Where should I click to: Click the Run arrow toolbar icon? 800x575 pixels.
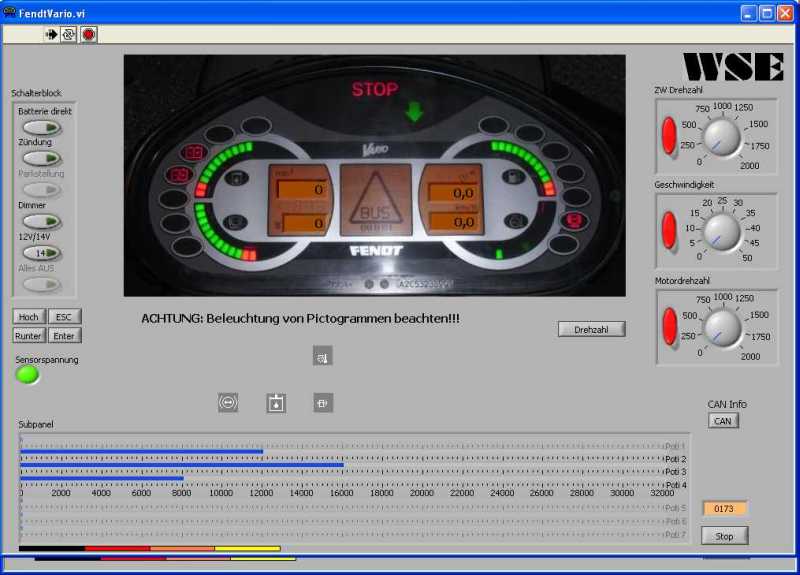[x=52, y=35]
